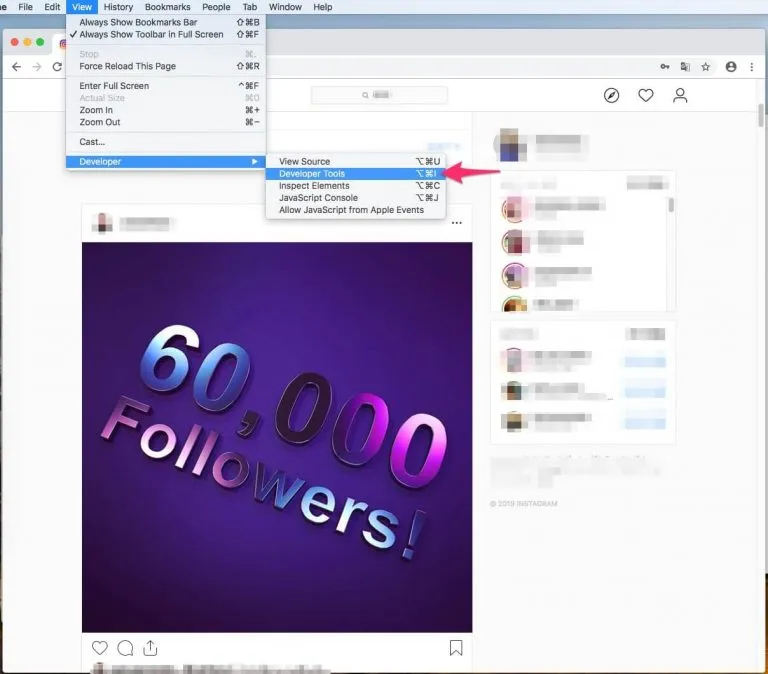The width and height of the screenshot is (768, 674).
Task: Open the Chrome three-dot menu
Action: tap(751, 67)
